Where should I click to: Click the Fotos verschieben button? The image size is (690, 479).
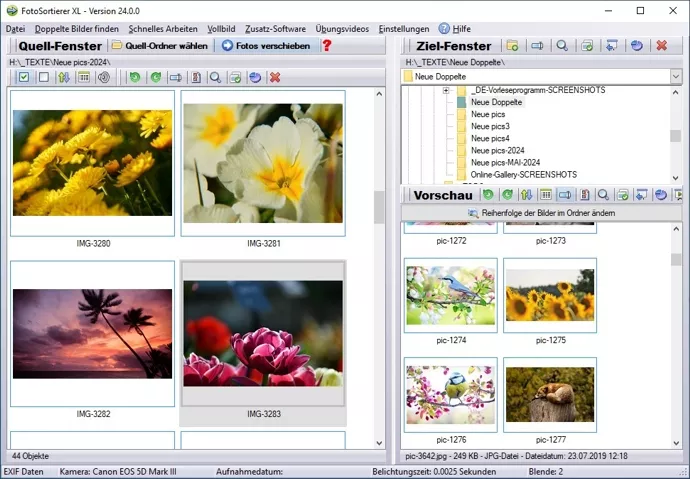pos(264,46)
